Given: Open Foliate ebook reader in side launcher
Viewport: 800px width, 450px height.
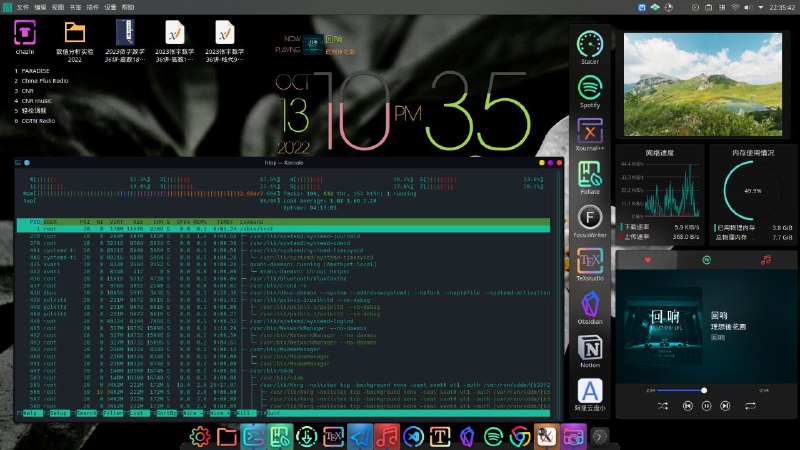Looking at the screenshot, I should click(x=590, y=178).
